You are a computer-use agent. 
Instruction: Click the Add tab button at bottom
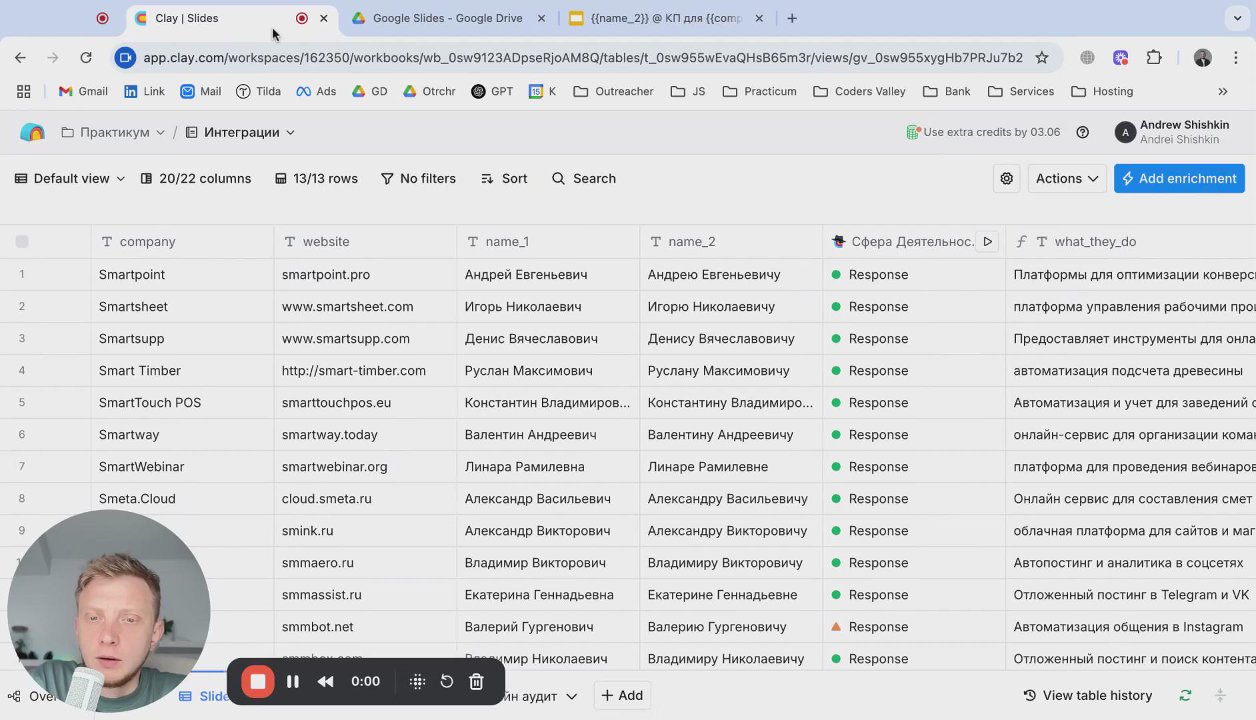621,695
